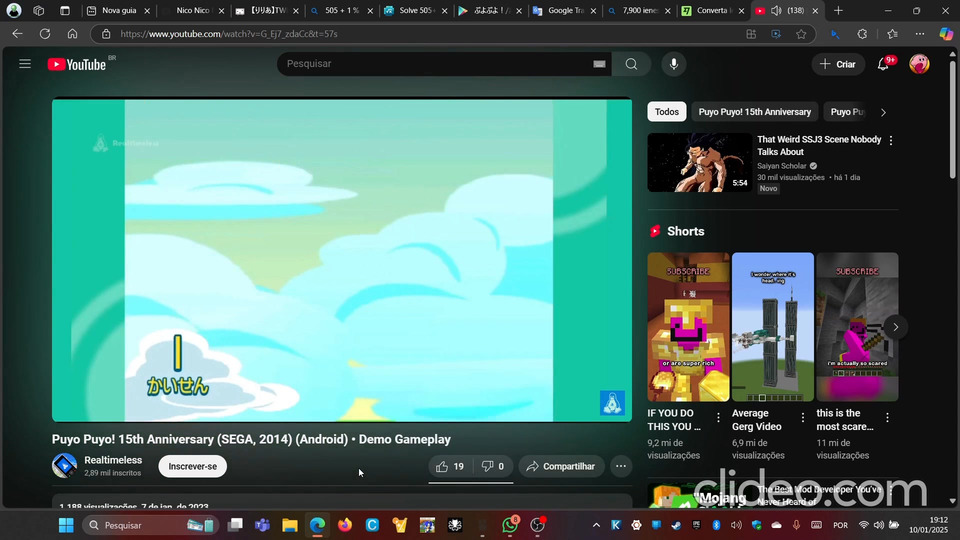Open WhatsApp from taskbar
The height and width of the screenshot is (540, 960).
509,525
